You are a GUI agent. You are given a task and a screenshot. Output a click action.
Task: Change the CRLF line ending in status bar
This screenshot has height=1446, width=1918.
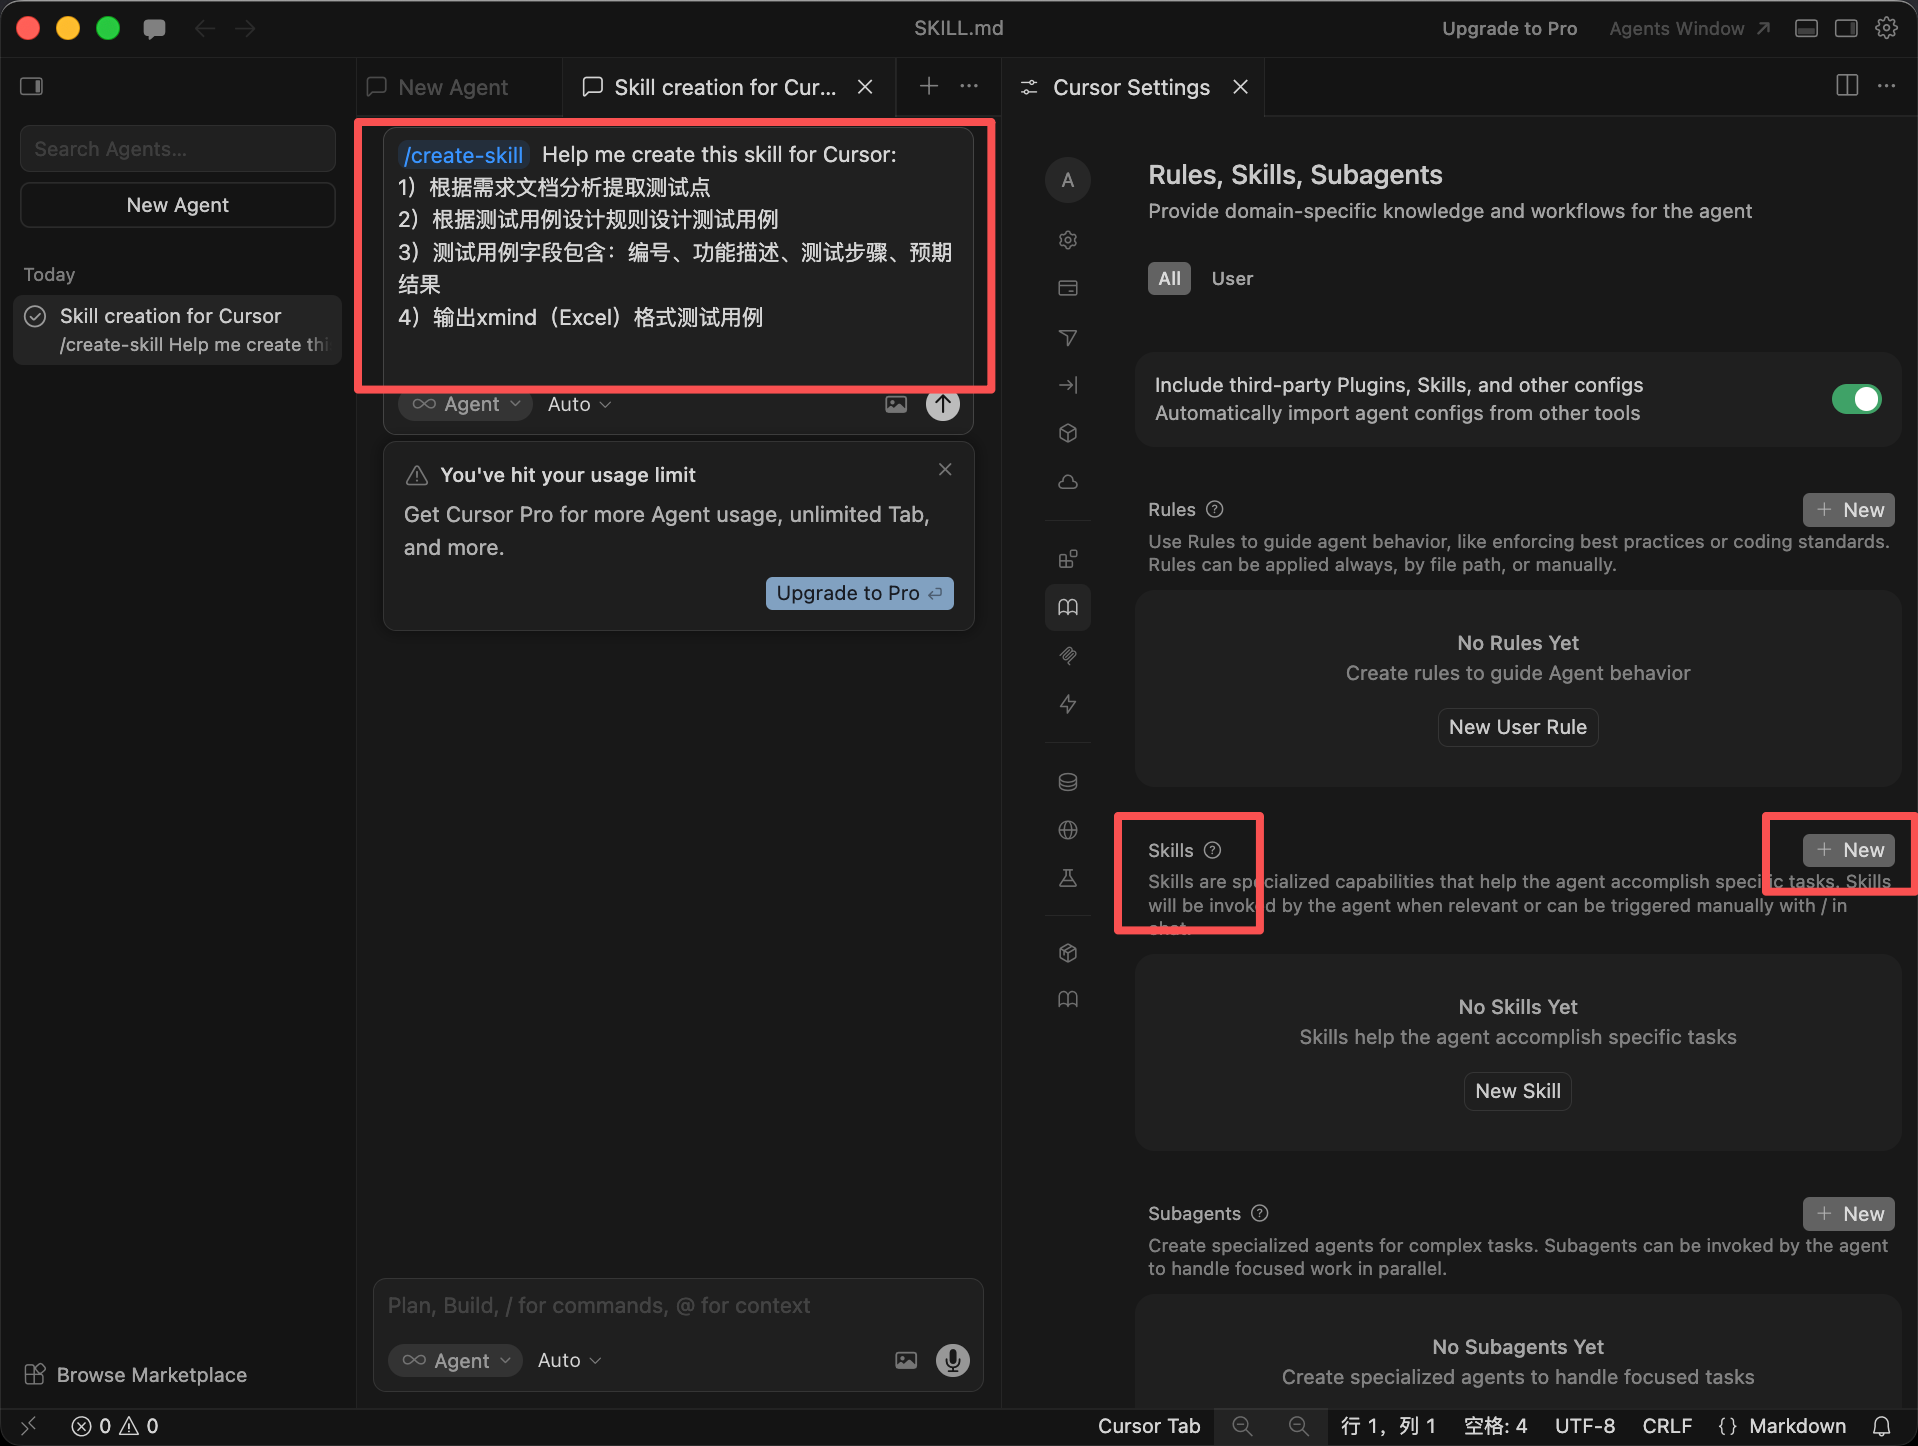point(1667,1426)
